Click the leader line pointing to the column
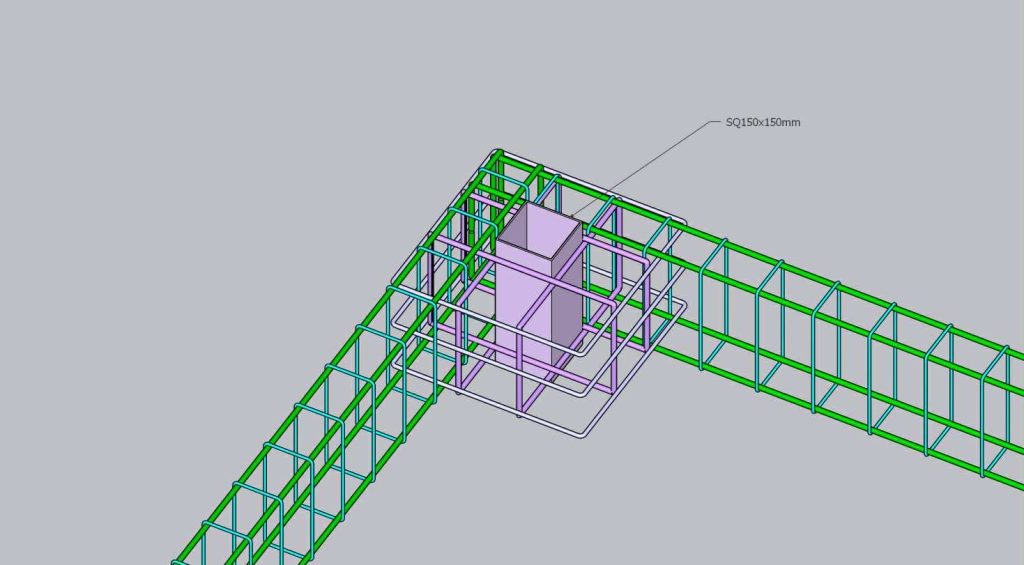 pyautogui.click(x=645, y=168)
